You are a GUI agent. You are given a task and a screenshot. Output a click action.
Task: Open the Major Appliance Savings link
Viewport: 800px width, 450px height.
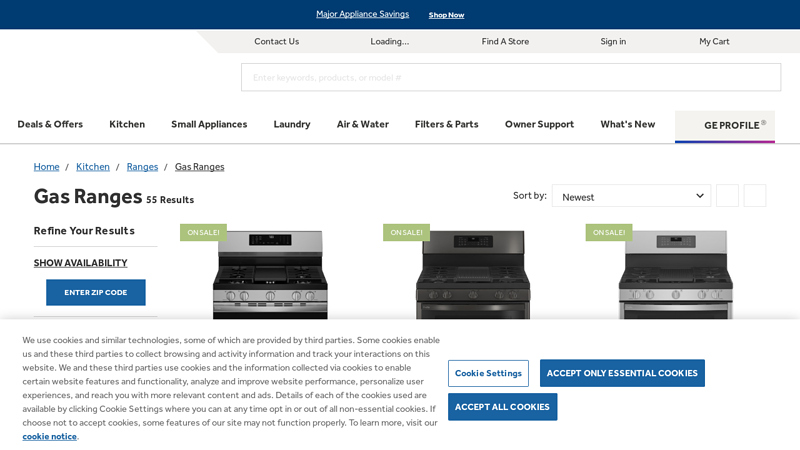[362, 14]
